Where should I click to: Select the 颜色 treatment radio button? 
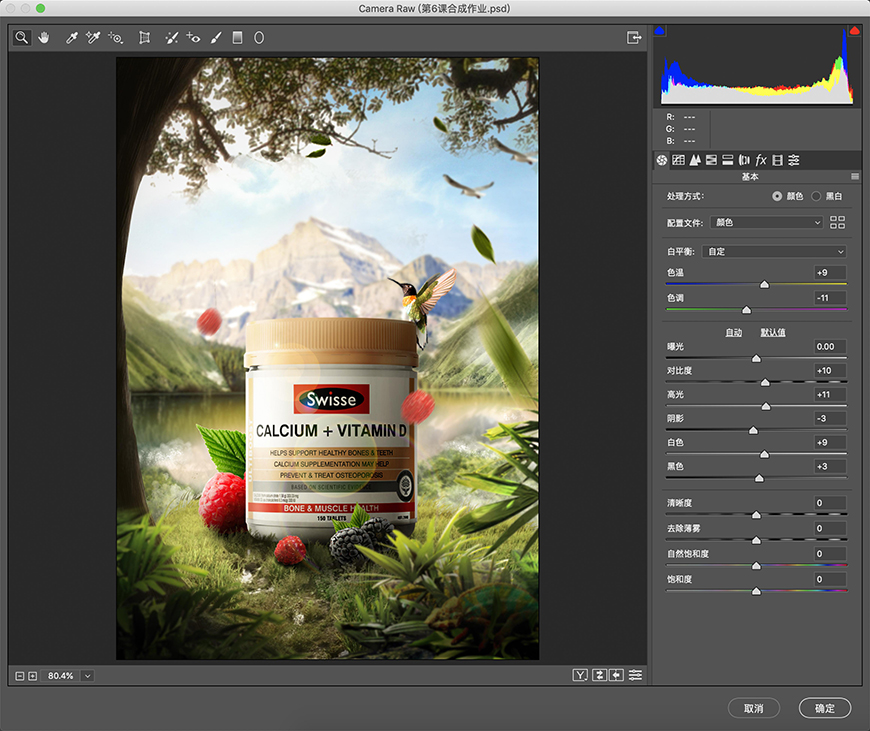(x=777, y=196)
